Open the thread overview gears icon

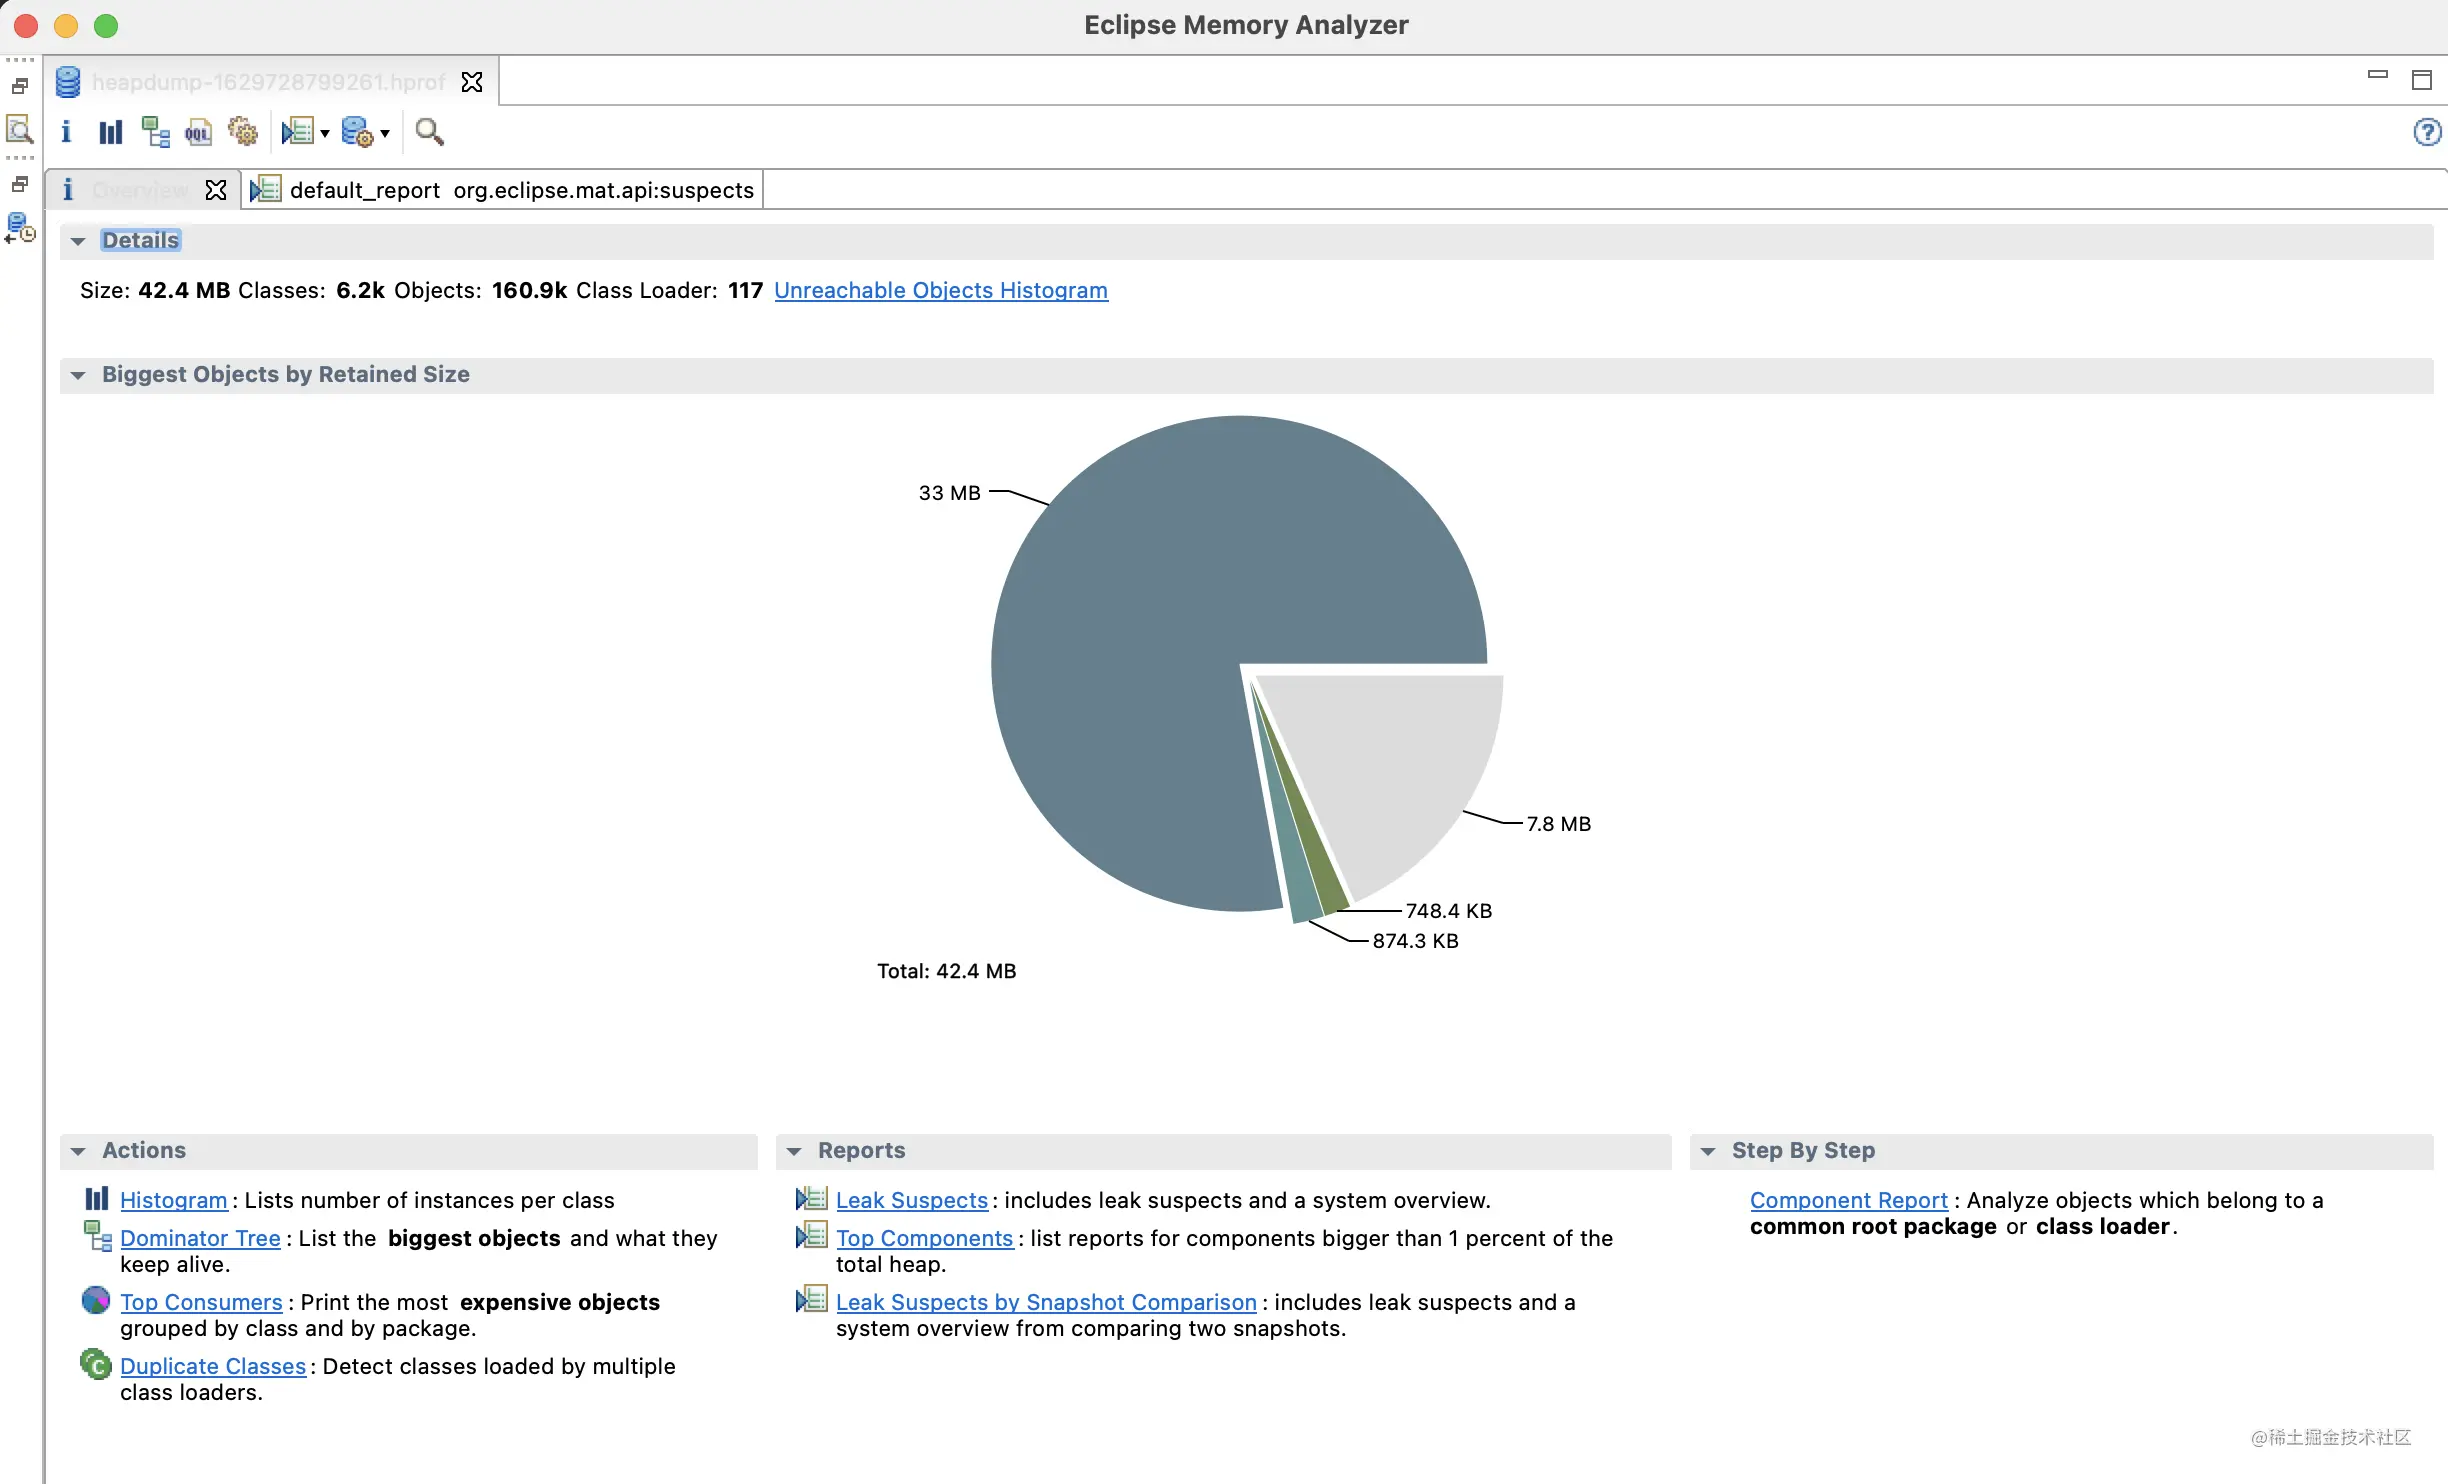[x=243, y=132]
